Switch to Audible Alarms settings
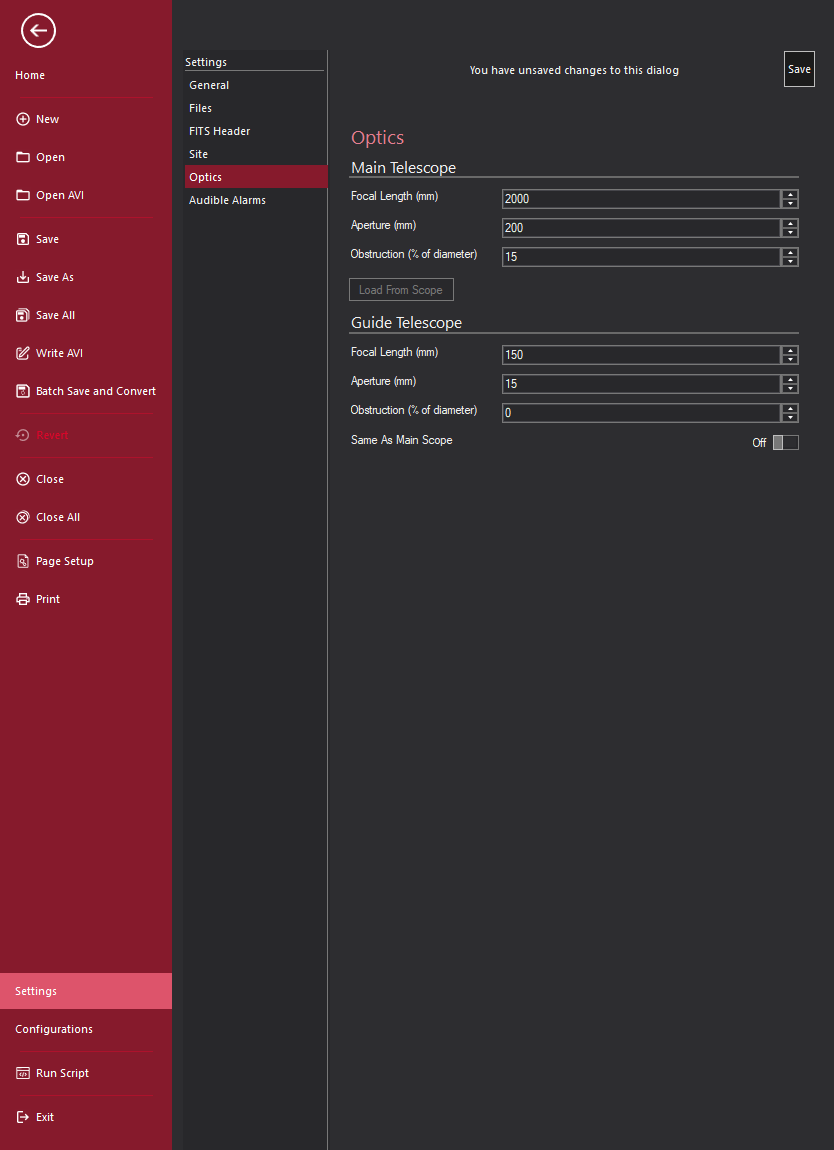The image size is (834, 1150). coord(227,200)
